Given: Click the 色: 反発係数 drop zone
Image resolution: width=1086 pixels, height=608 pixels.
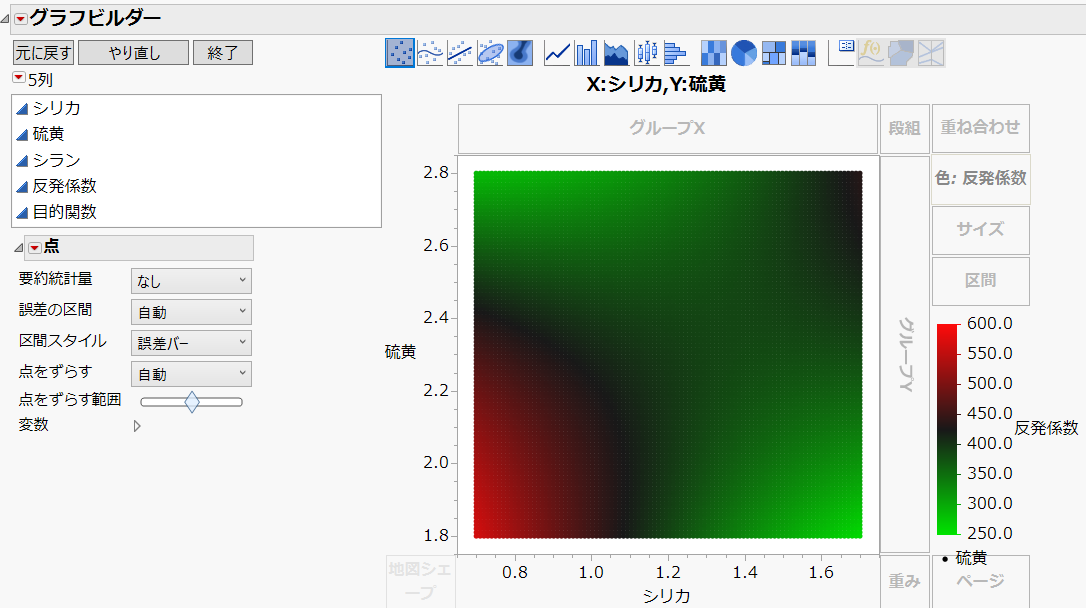Looking at the screenshot, I should point(981,179).
